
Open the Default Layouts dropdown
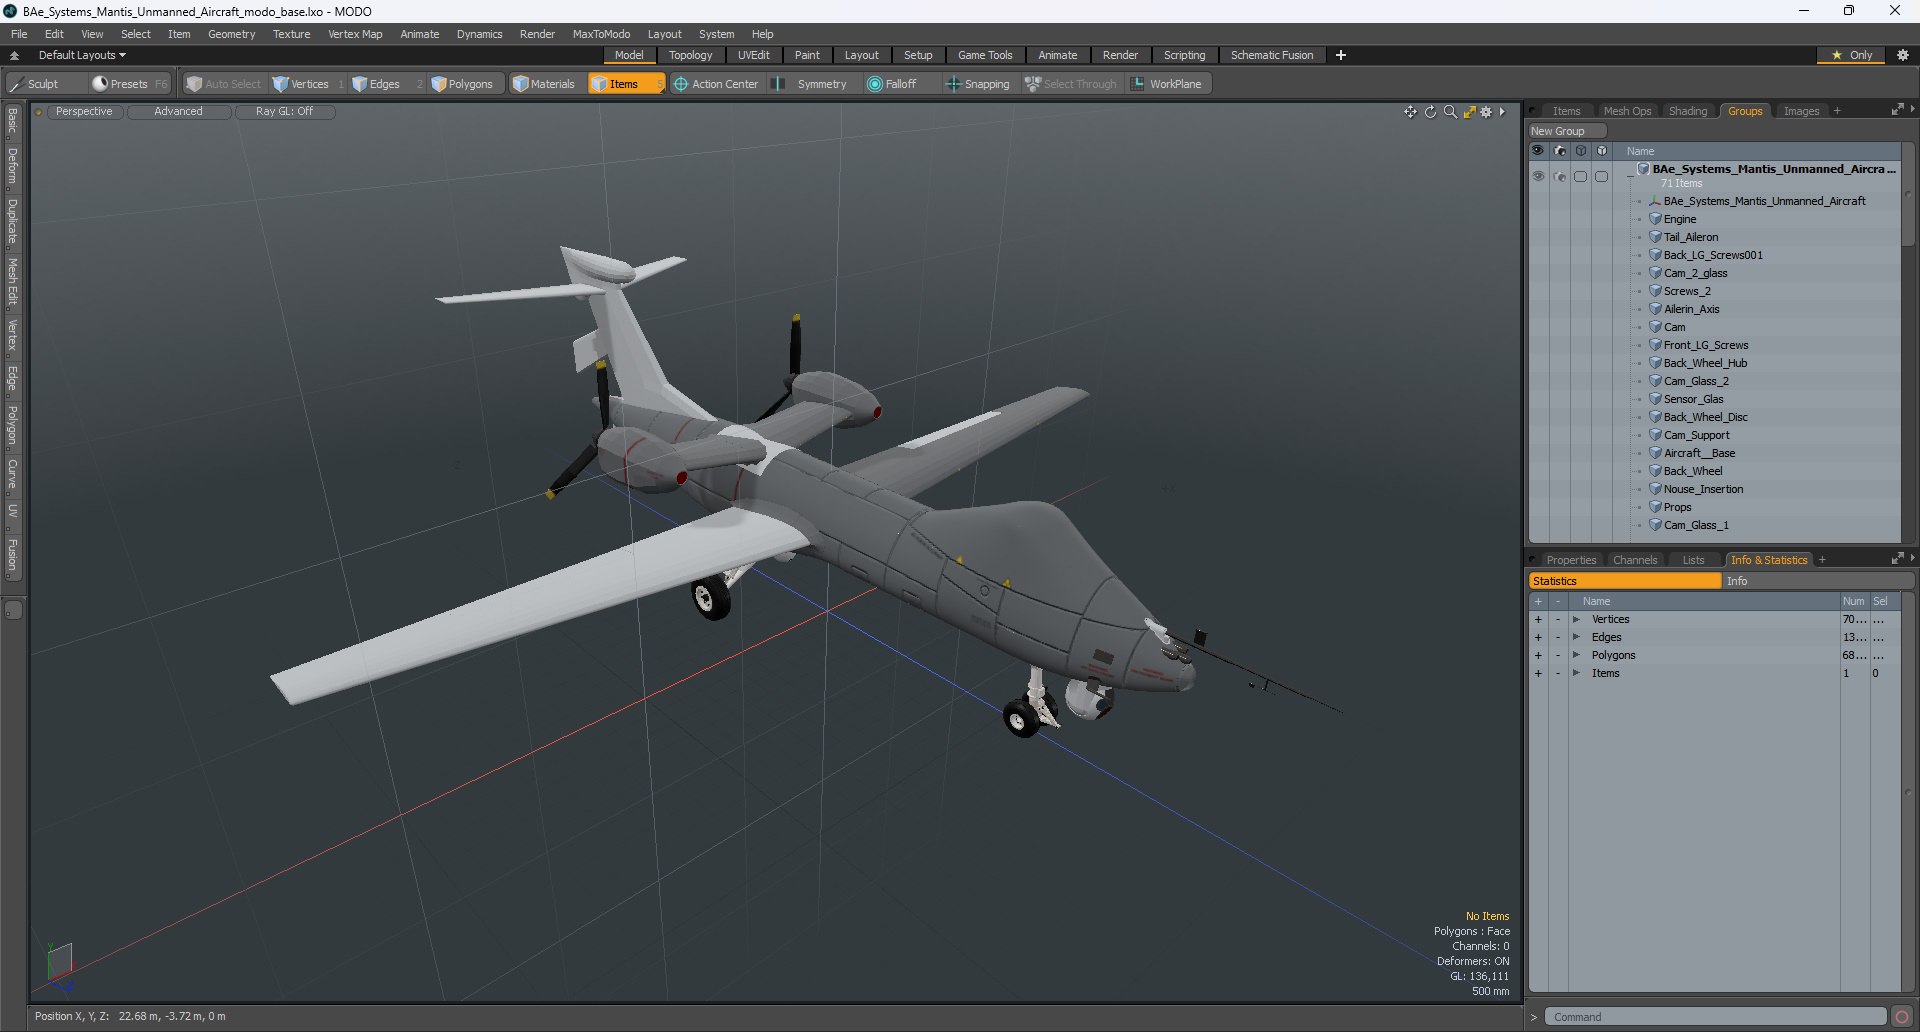pyautogui.click(x=82, y=55)
